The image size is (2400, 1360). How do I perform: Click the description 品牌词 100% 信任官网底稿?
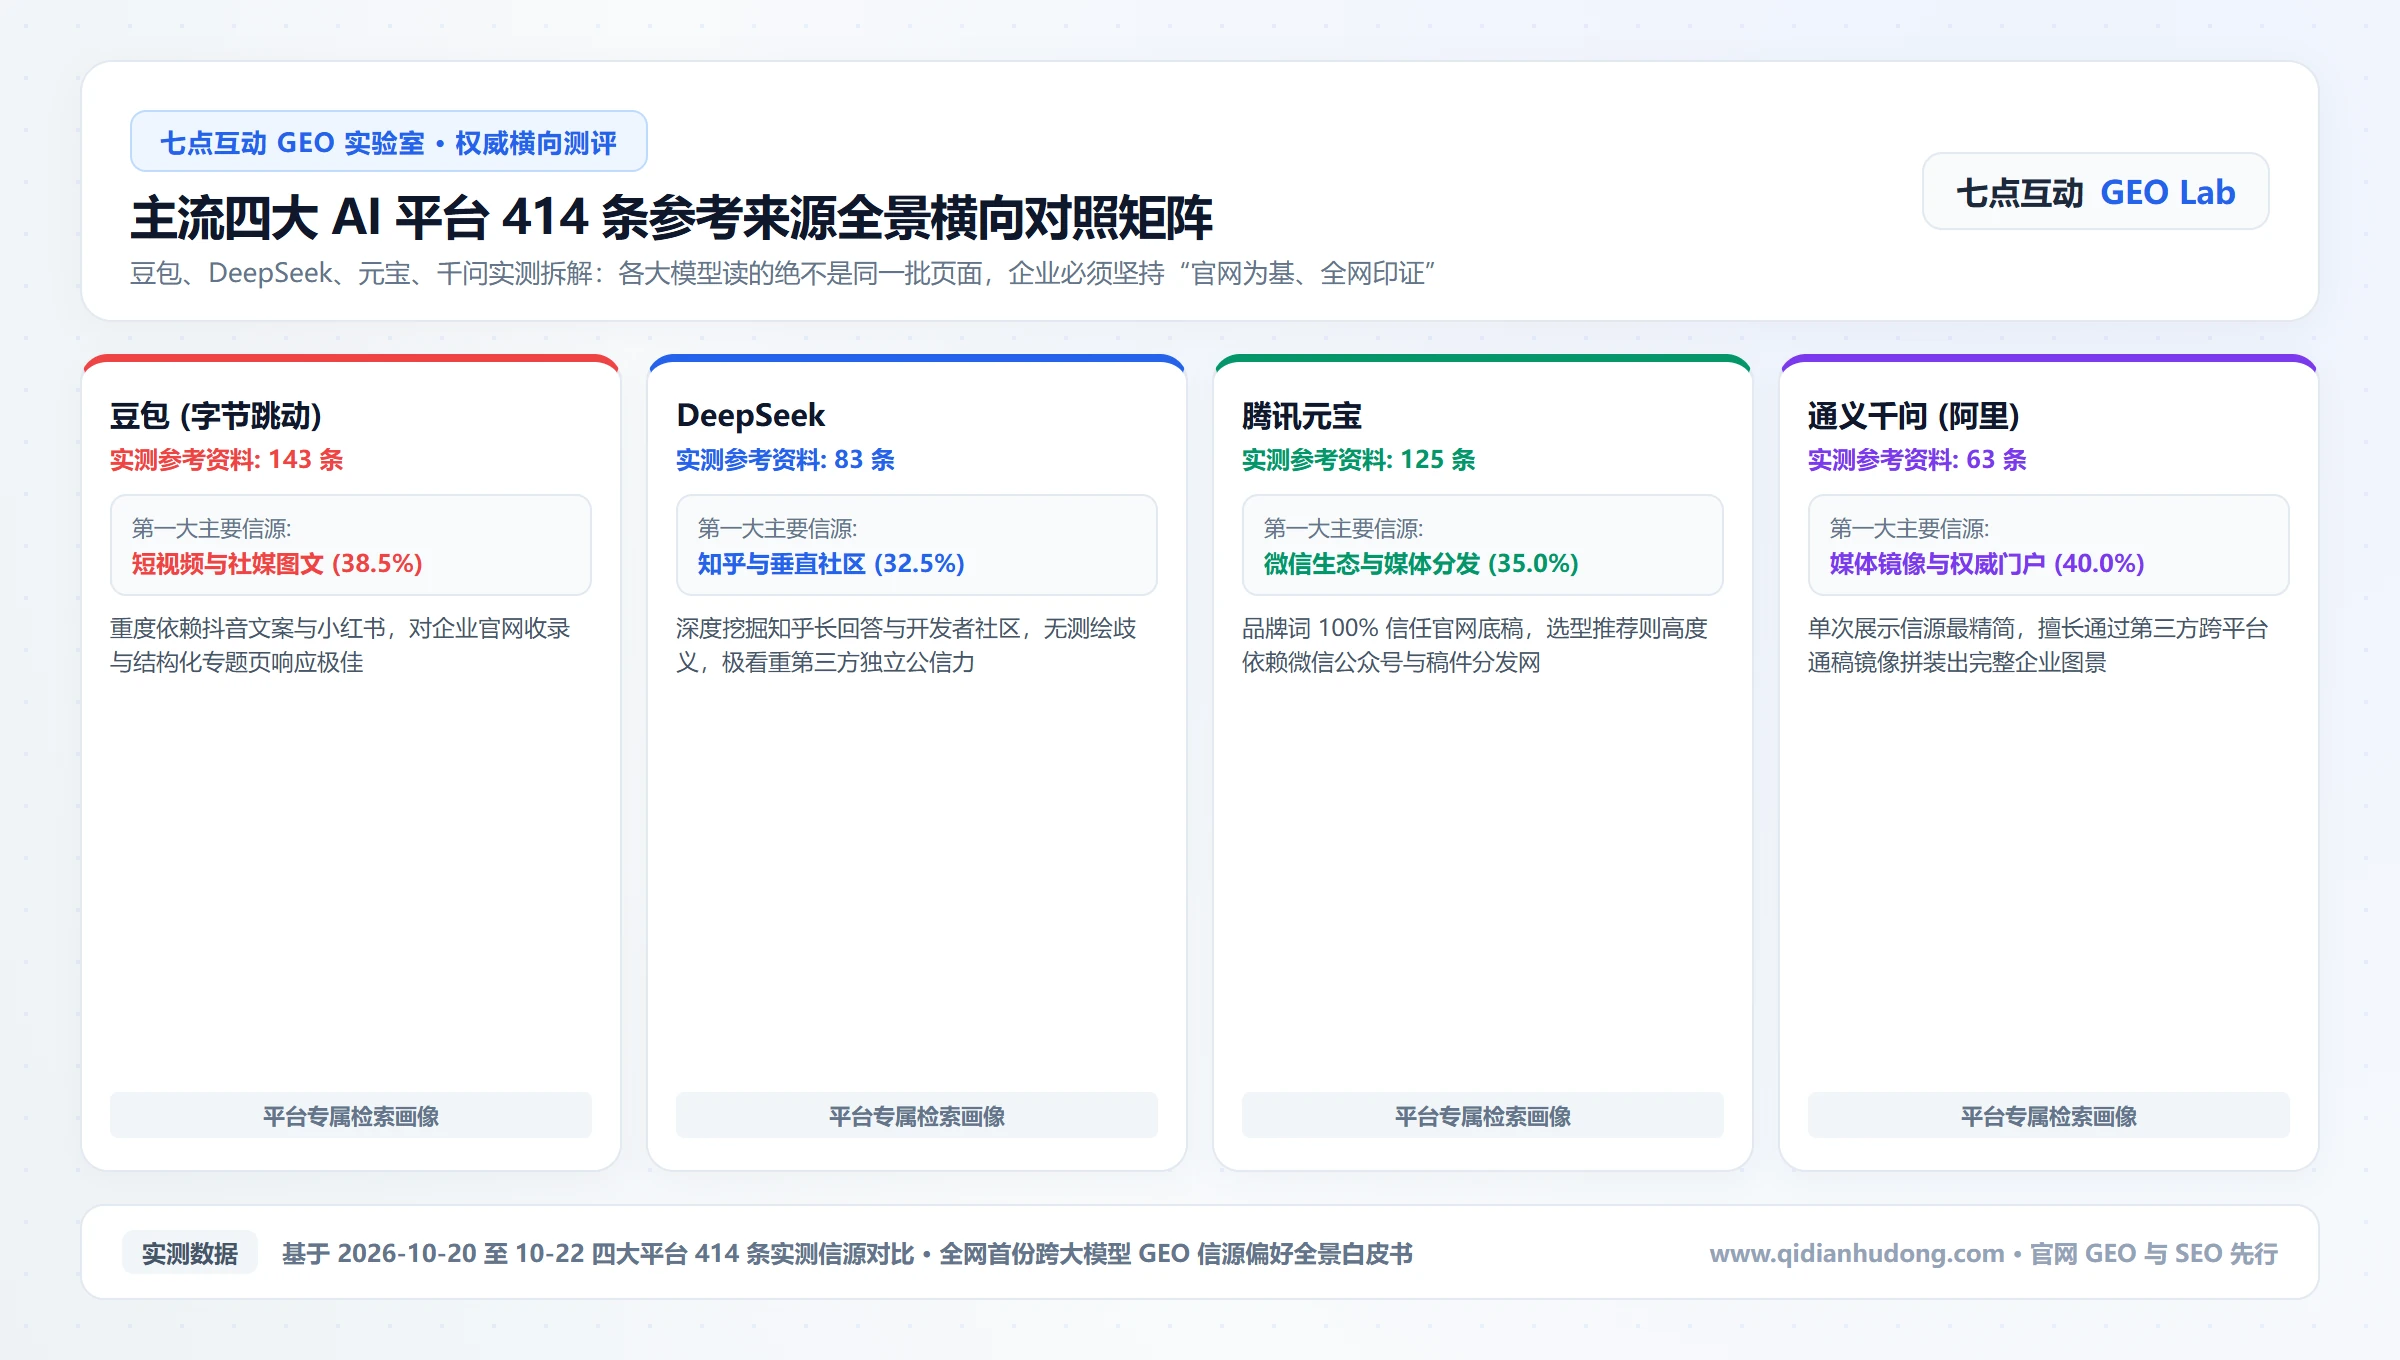point(1475,645)
